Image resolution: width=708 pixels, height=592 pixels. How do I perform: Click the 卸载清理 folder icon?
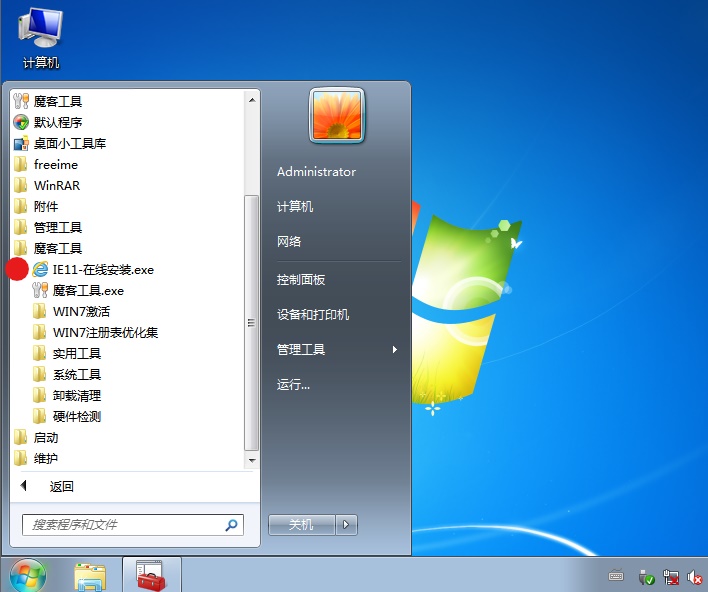39,396
